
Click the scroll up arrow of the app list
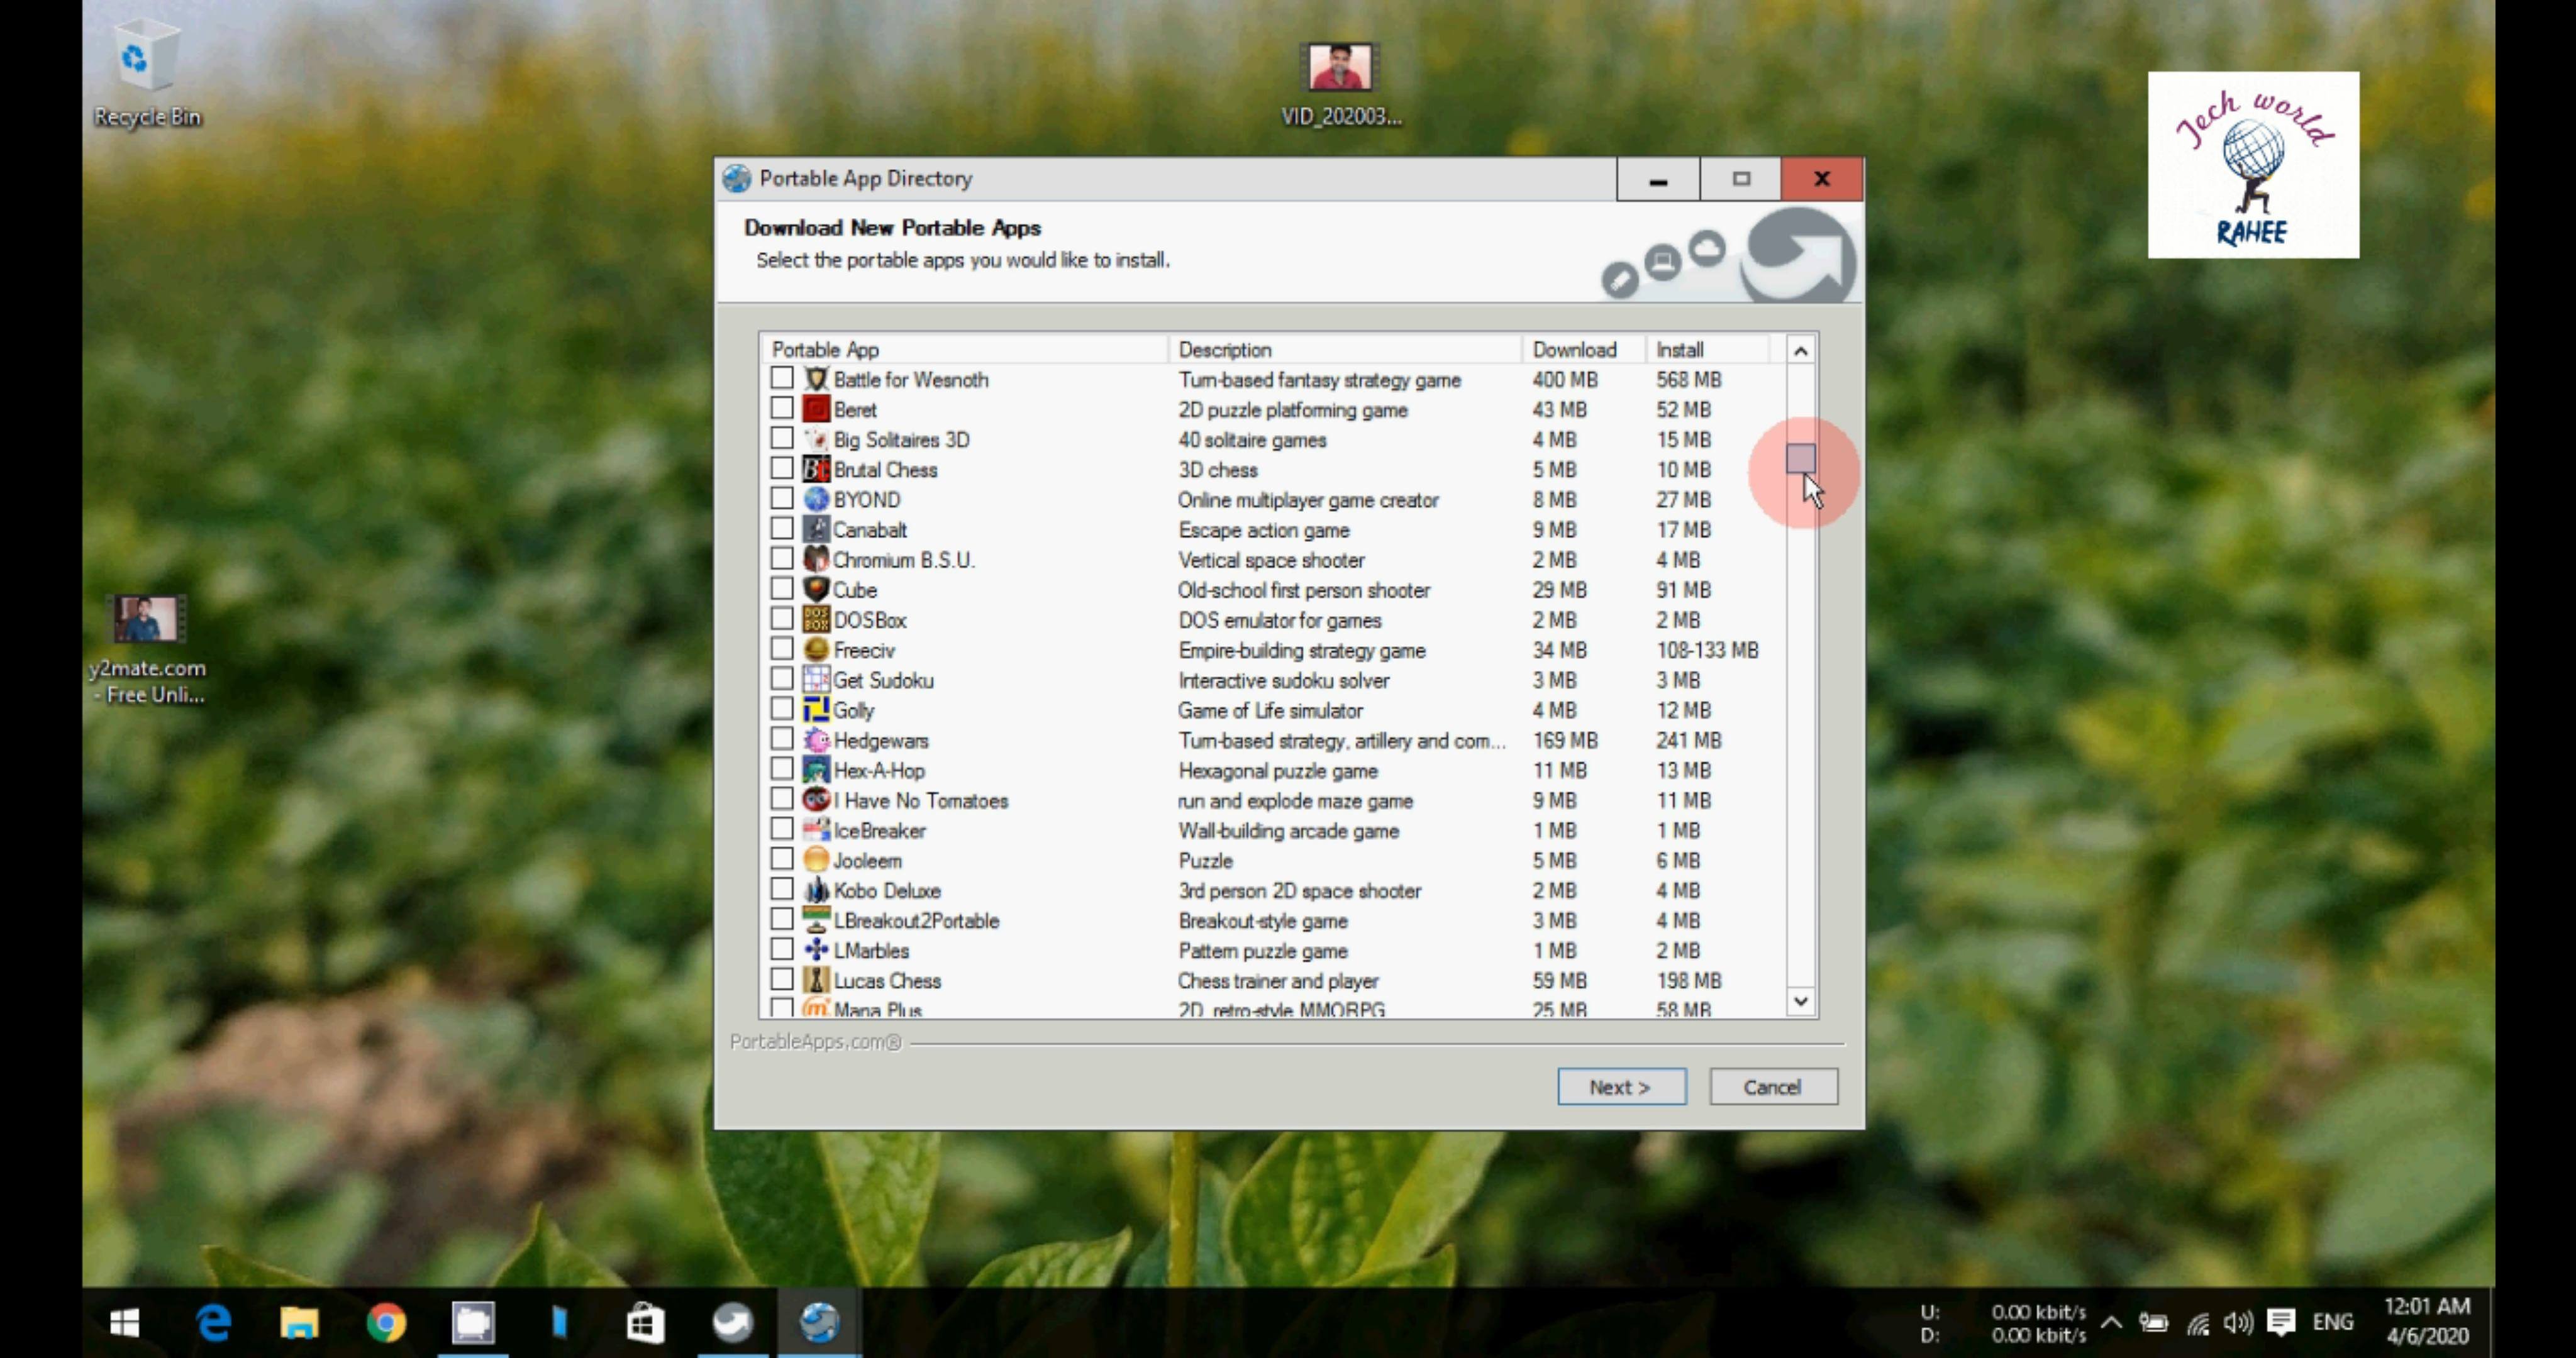tap(1801, 350)
